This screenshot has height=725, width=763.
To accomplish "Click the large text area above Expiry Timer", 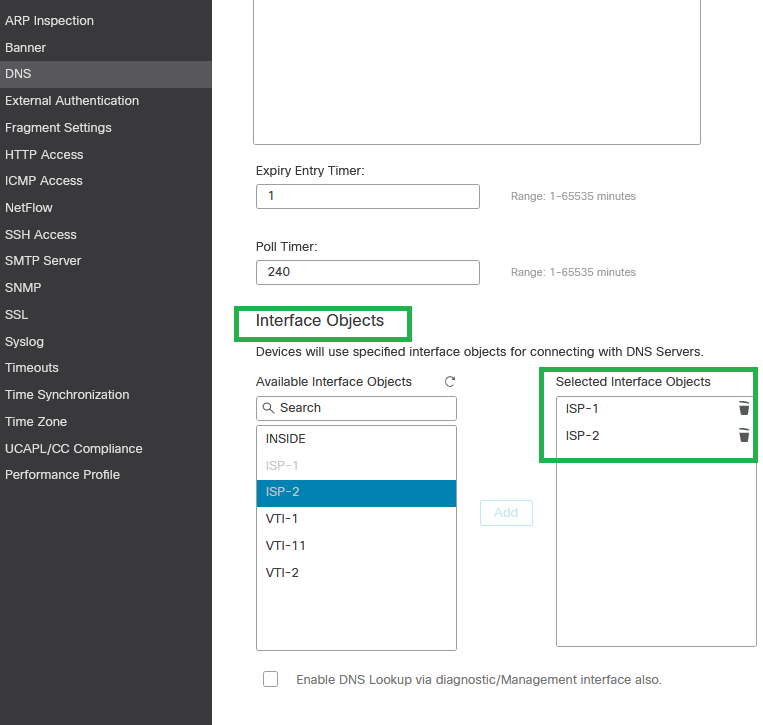I will 477,72.
